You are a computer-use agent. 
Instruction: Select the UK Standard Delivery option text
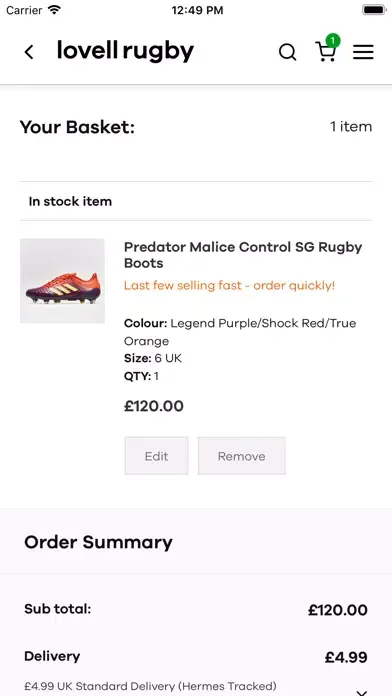coord(150,686)
